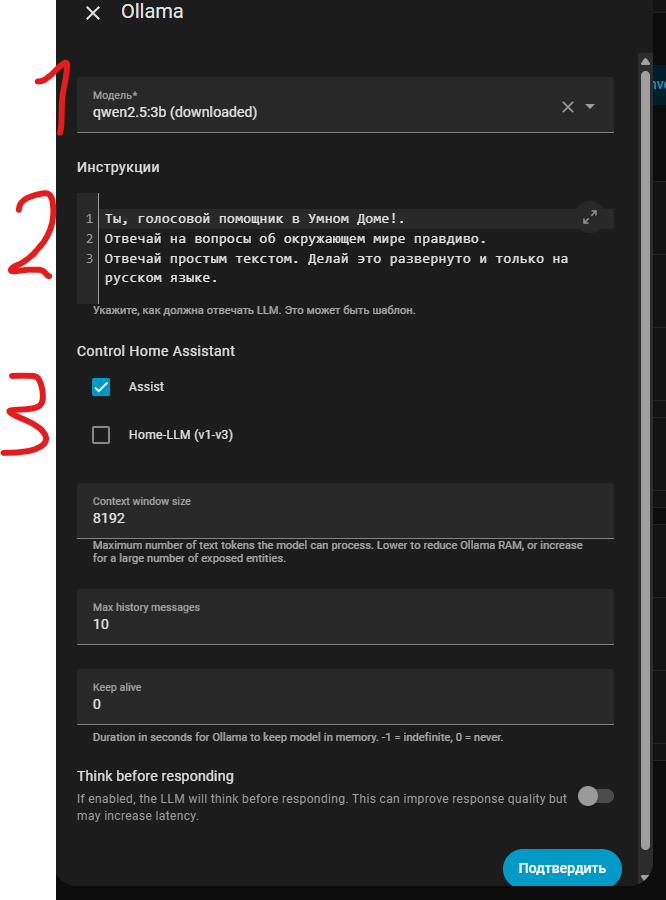Clear the selected model qwen2.5:3b
The image size is (666, 900).
pyautogui.click(x=568, y=107)
